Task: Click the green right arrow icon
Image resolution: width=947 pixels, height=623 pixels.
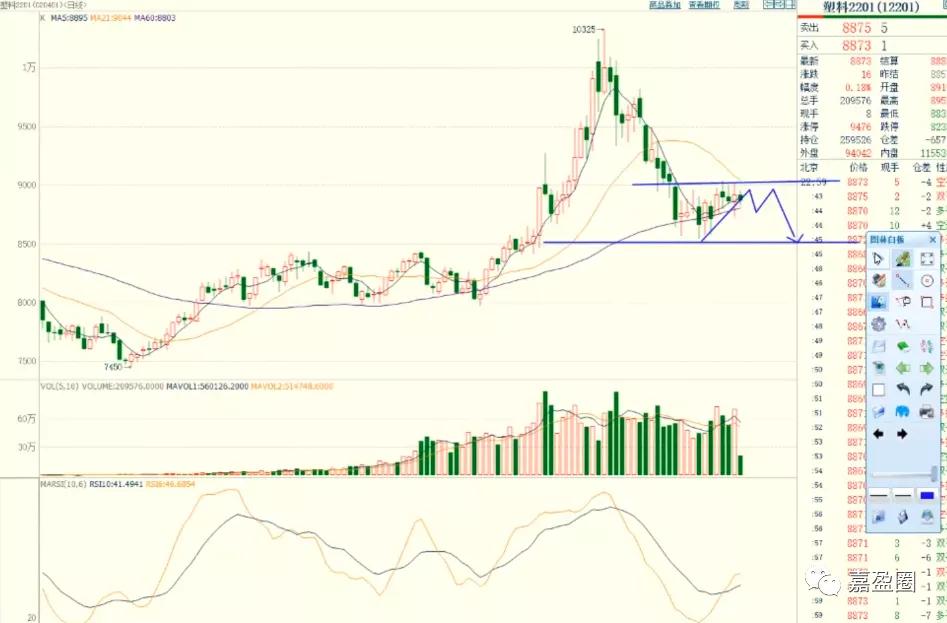Action: 927,368
